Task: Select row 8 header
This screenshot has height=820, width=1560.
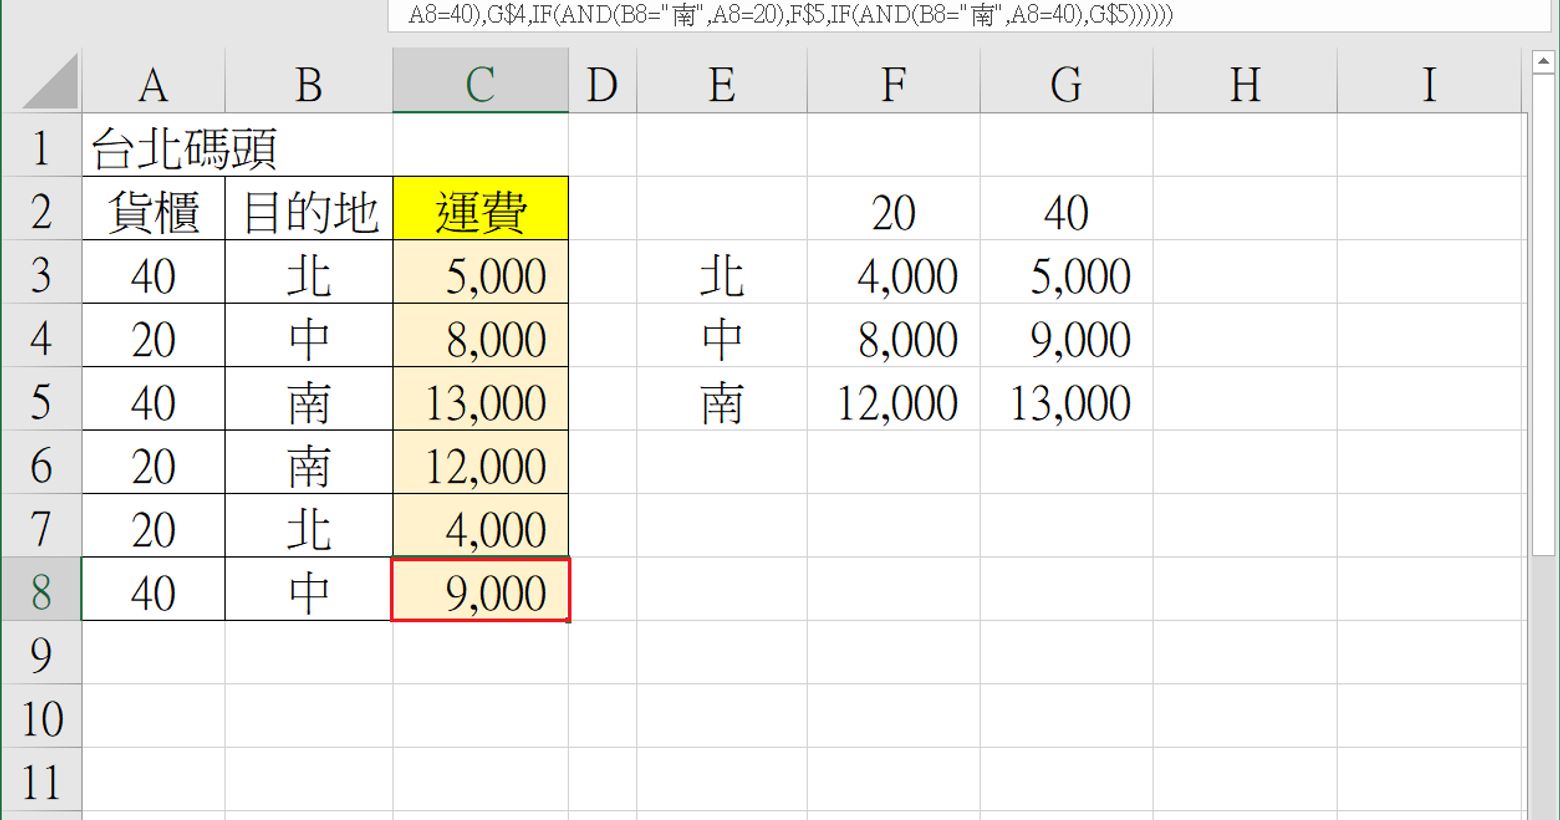Action: click(41, 592)
